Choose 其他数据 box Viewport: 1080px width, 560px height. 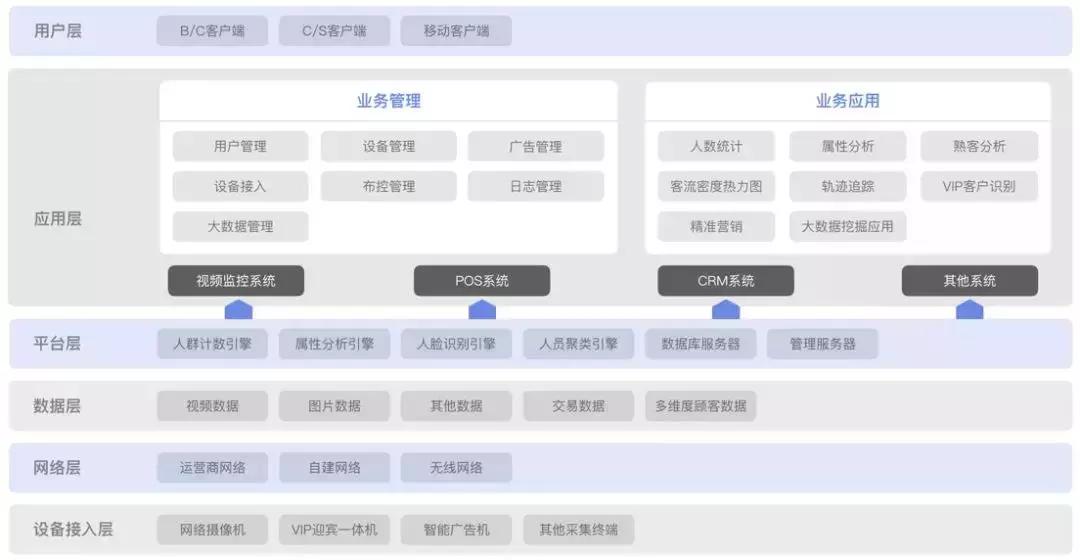point(456,406)
